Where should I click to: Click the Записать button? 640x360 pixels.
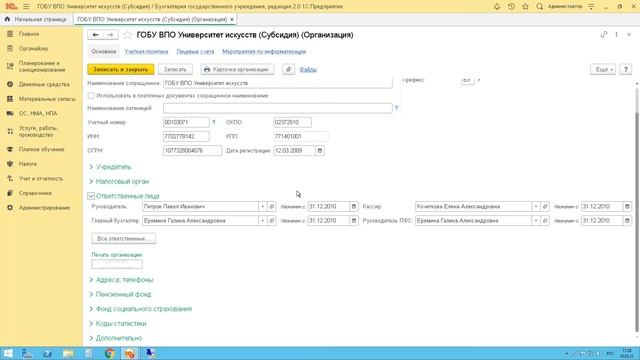tap(175, 69)
